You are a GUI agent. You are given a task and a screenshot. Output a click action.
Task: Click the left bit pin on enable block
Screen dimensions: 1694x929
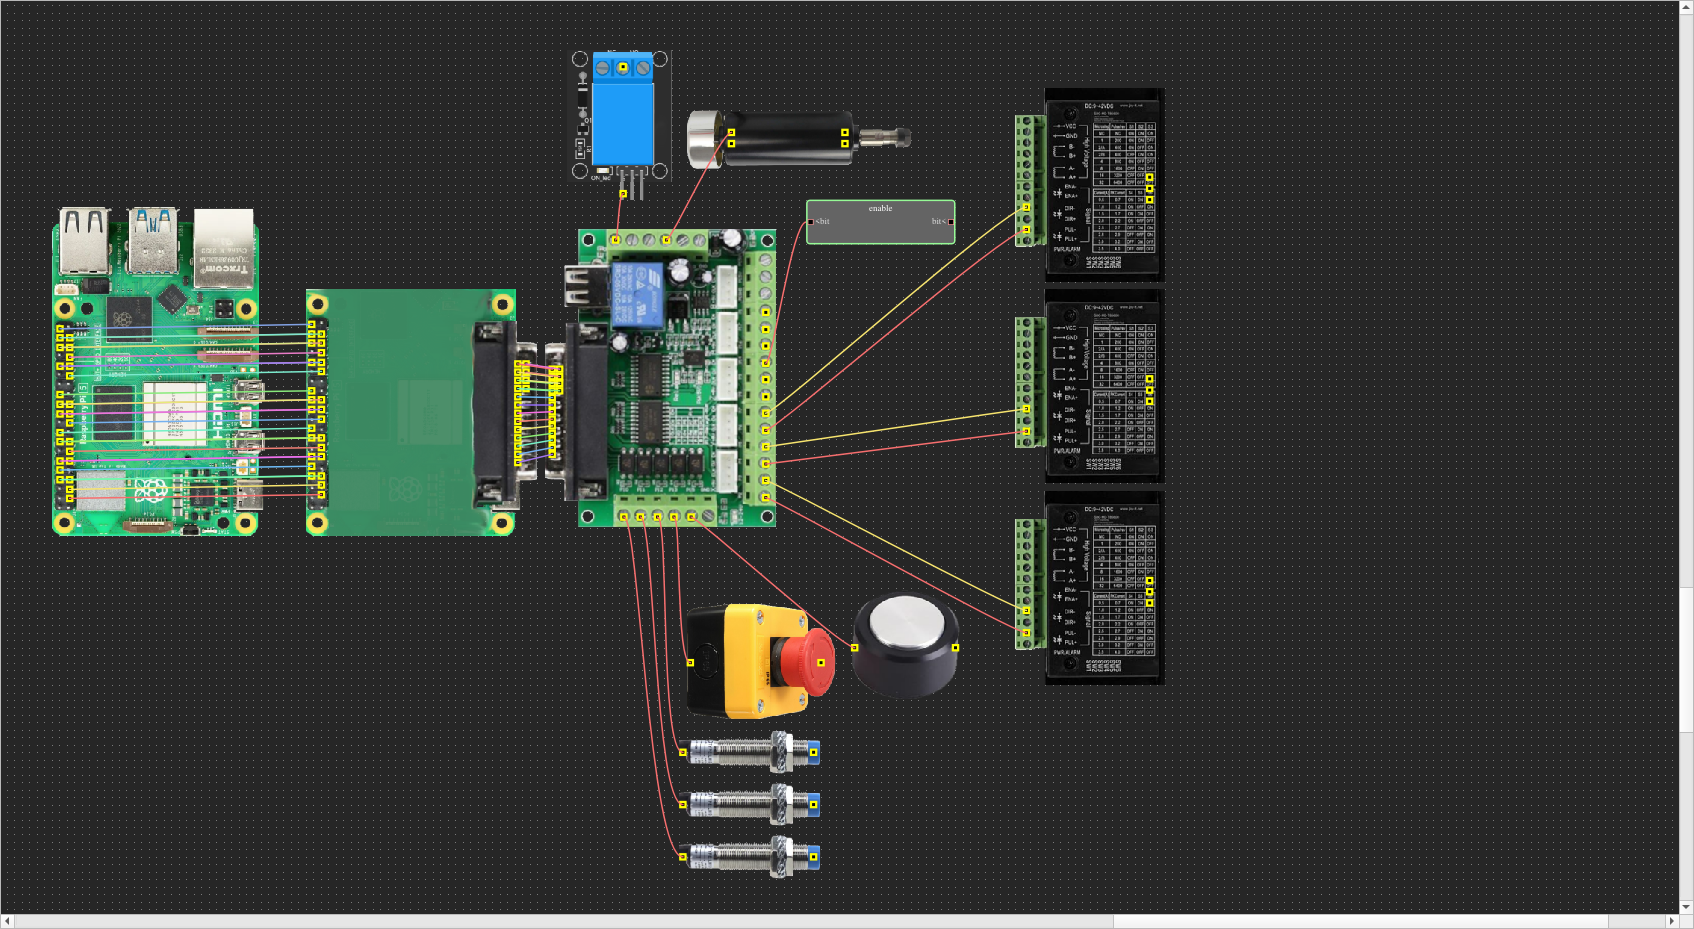click(811, 222)
